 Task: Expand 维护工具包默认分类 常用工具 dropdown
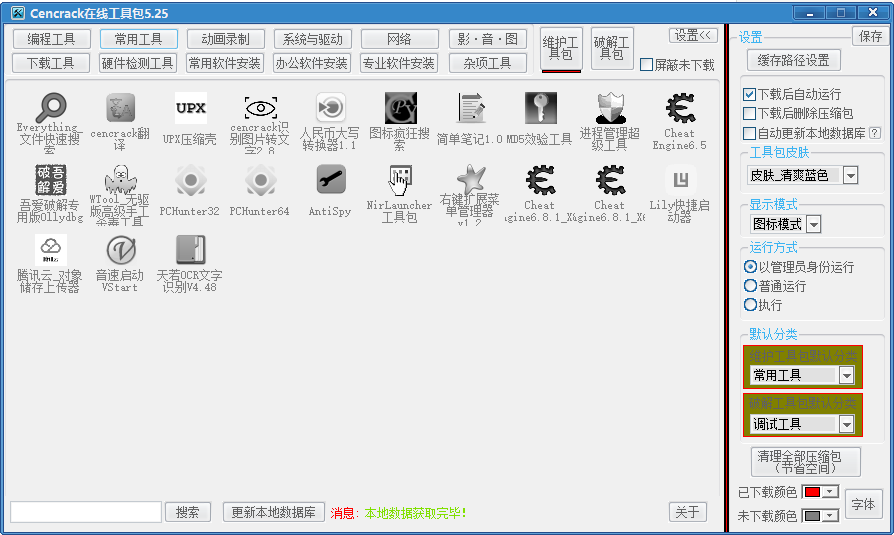coord(846,375)
